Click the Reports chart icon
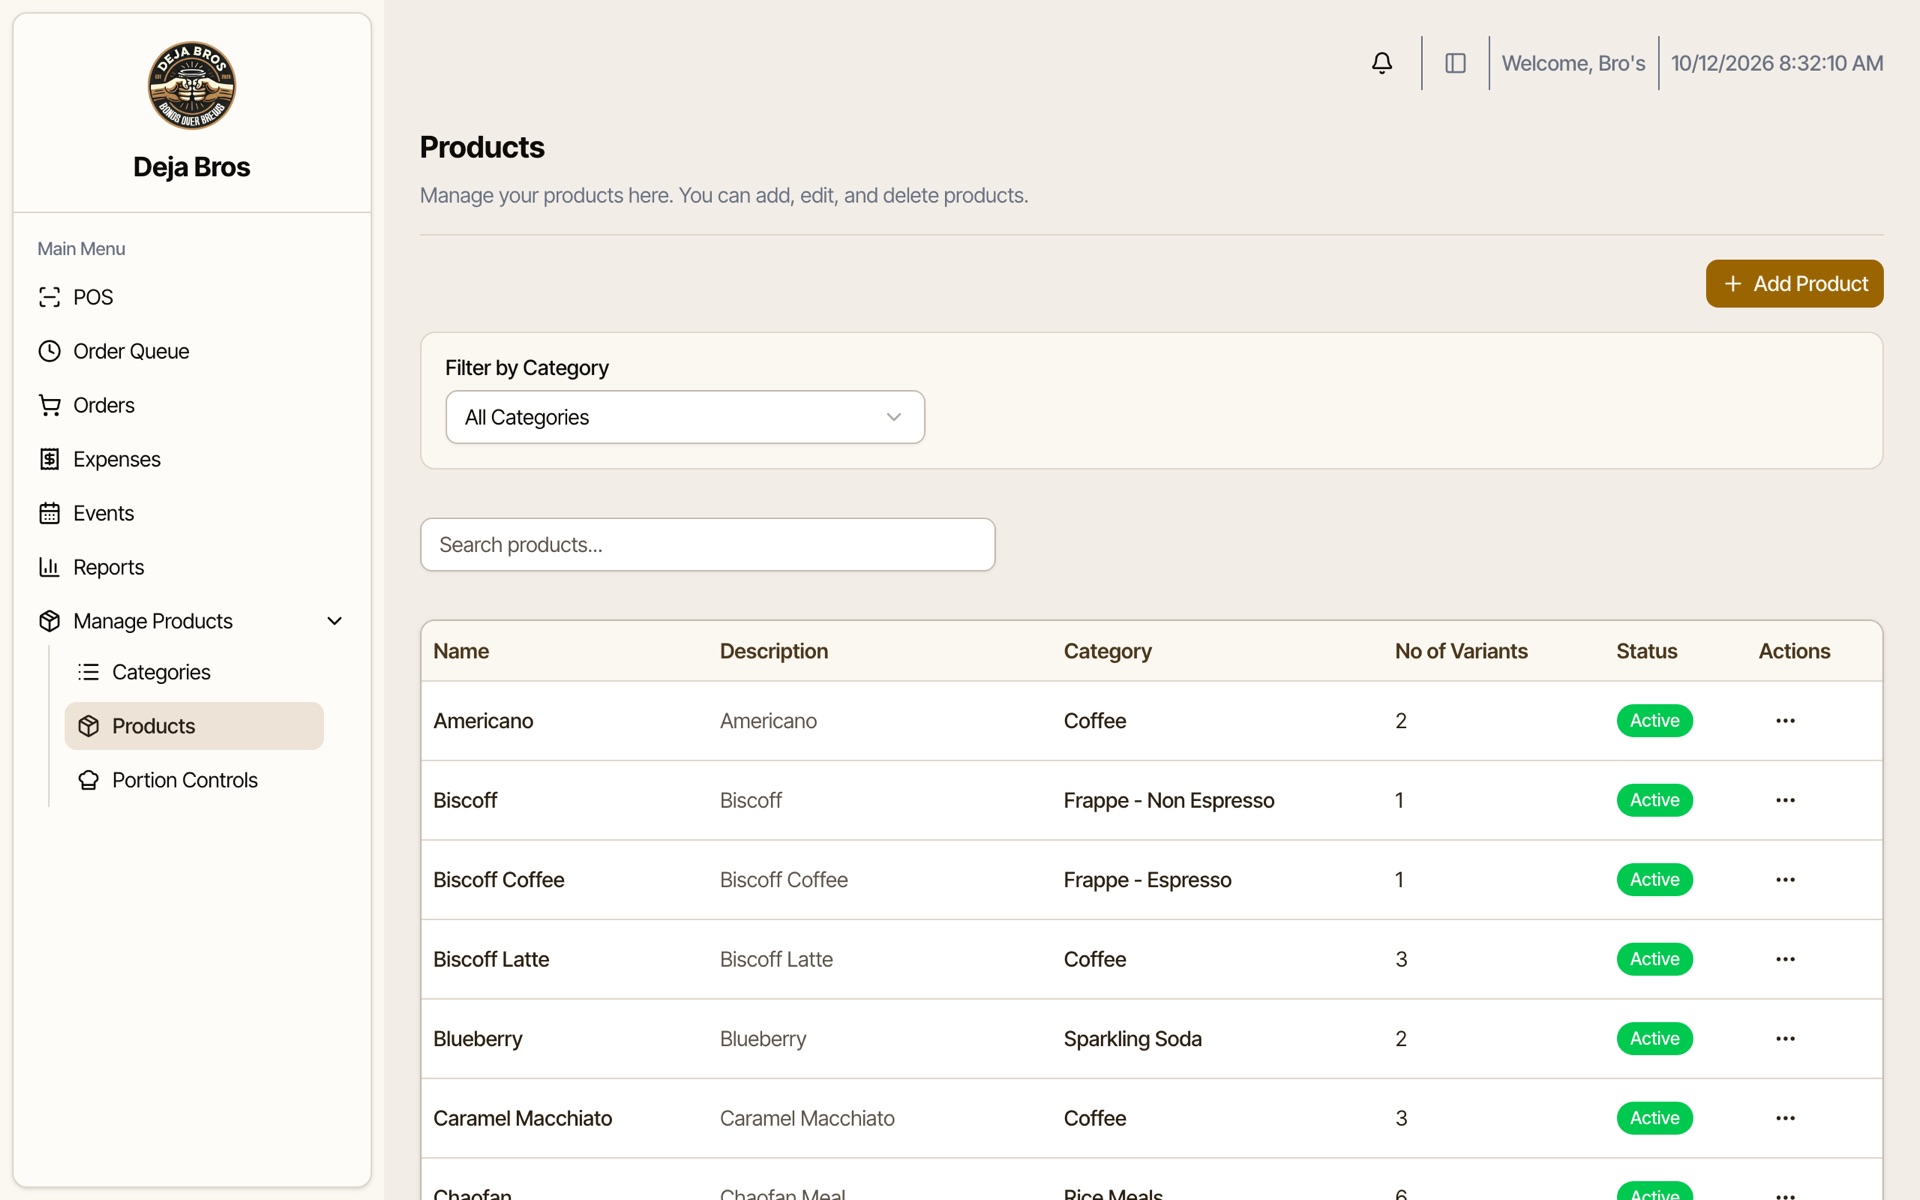 click(49, 567)
